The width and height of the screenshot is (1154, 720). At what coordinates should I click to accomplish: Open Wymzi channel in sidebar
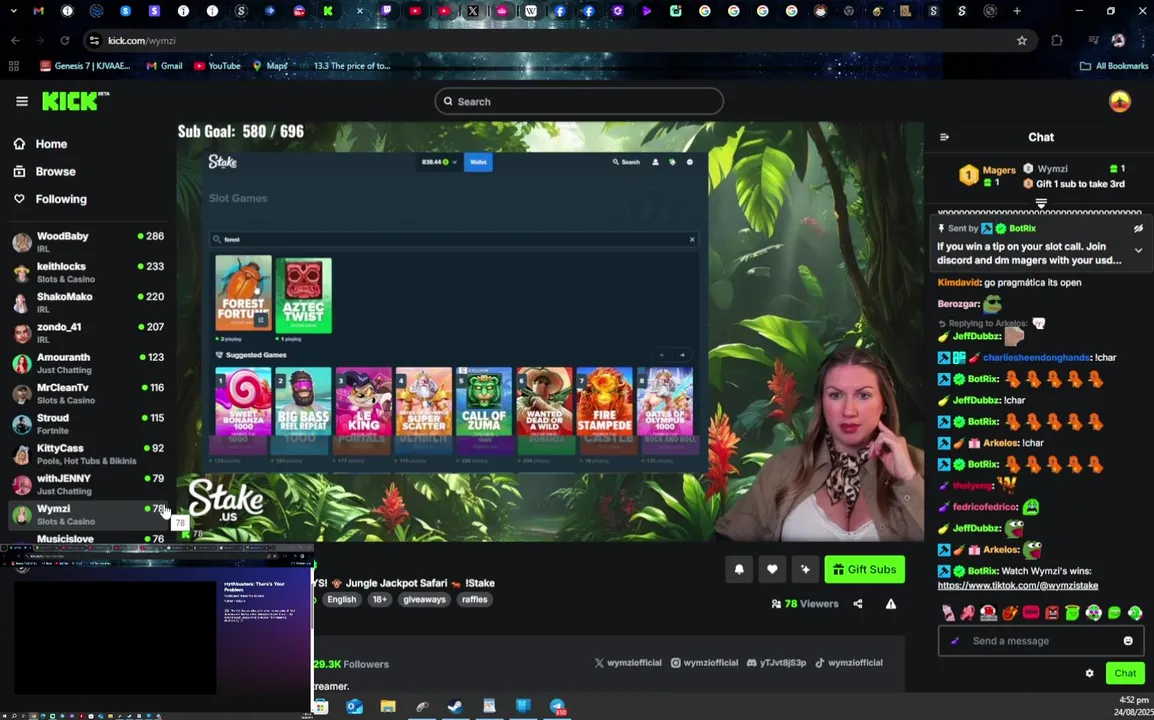(x=88, y=514)
